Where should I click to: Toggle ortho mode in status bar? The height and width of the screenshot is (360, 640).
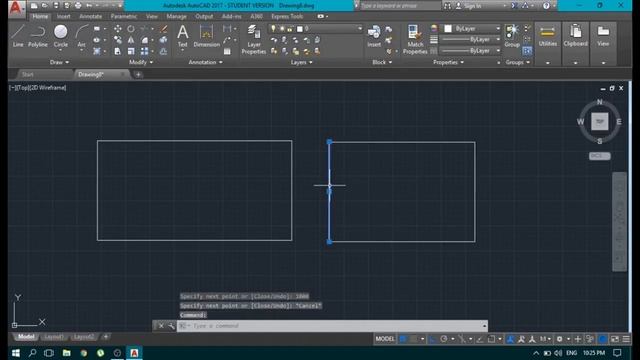coord(433,339)
